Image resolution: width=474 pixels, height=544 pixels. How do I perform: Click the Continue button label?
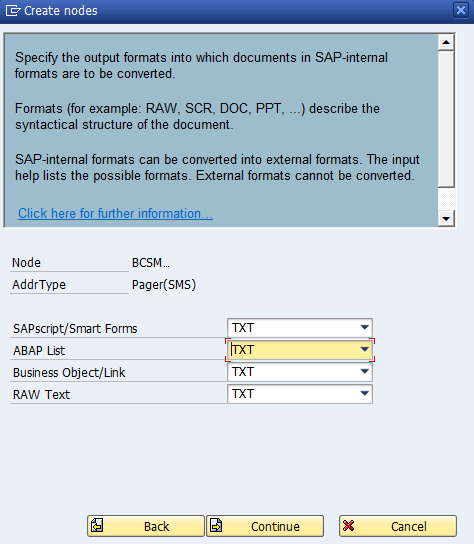click(275, 526)
